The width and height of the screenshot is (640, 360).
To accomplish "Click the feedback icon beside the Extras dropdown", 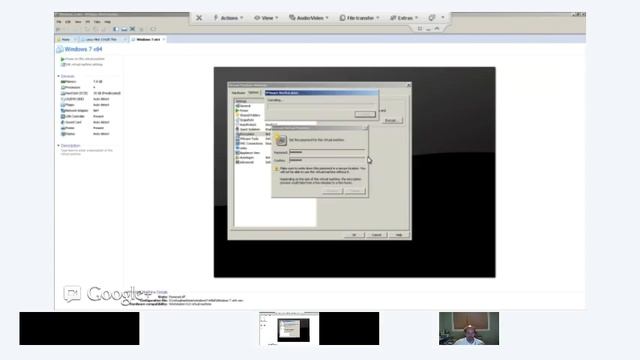I will point(432,18).
